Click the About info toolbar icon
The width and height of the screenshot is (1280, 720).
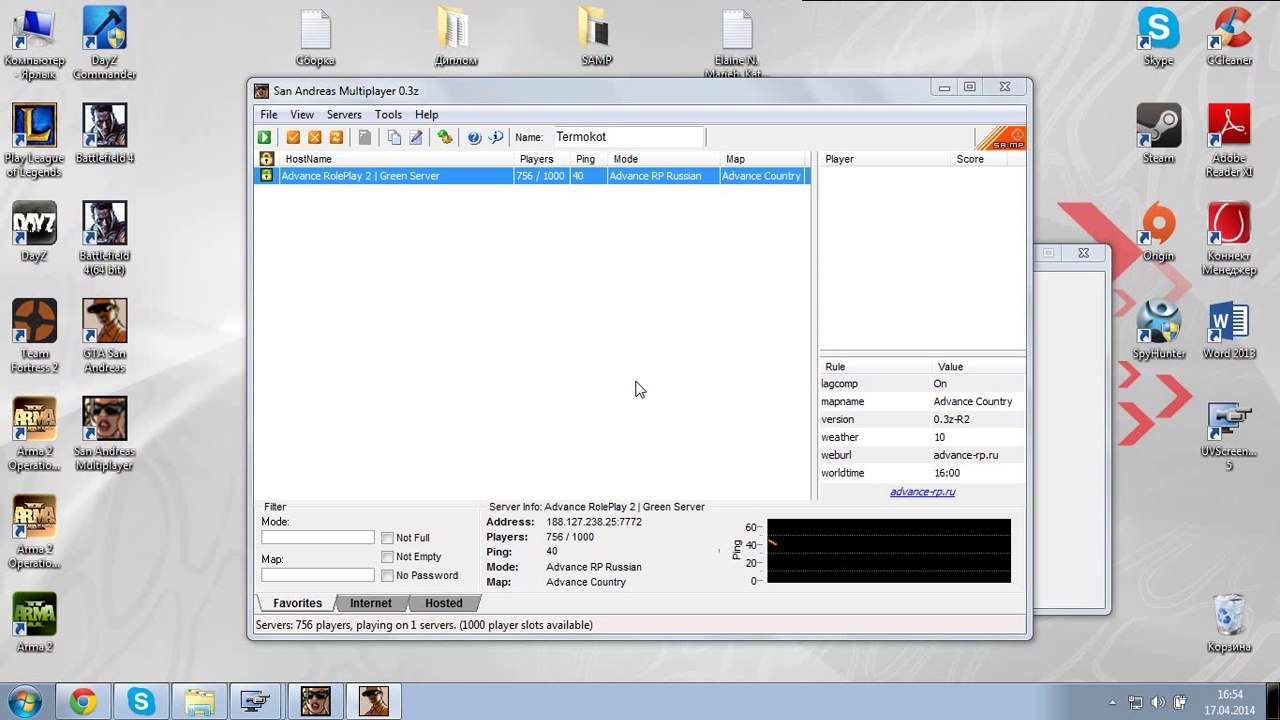(x=495, y=138)
